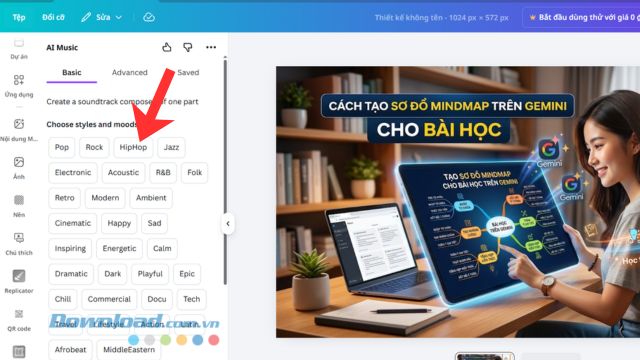Pick the Energetic mood
Screen dimensions: 640x360
(119, 249)
